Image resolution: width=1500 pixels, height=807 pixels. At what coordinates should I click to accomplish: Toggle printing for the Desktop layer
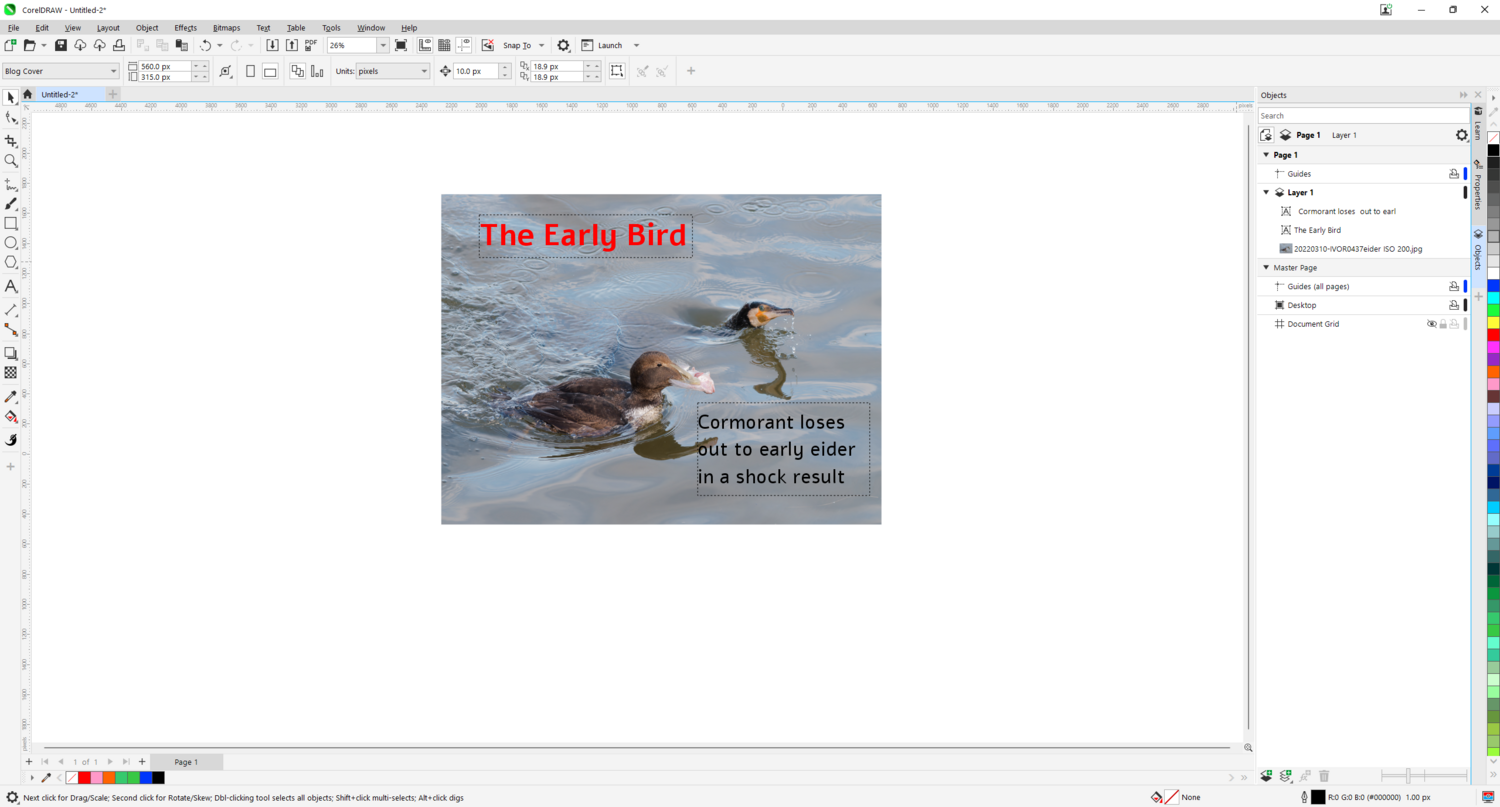tap(1454, 305)
